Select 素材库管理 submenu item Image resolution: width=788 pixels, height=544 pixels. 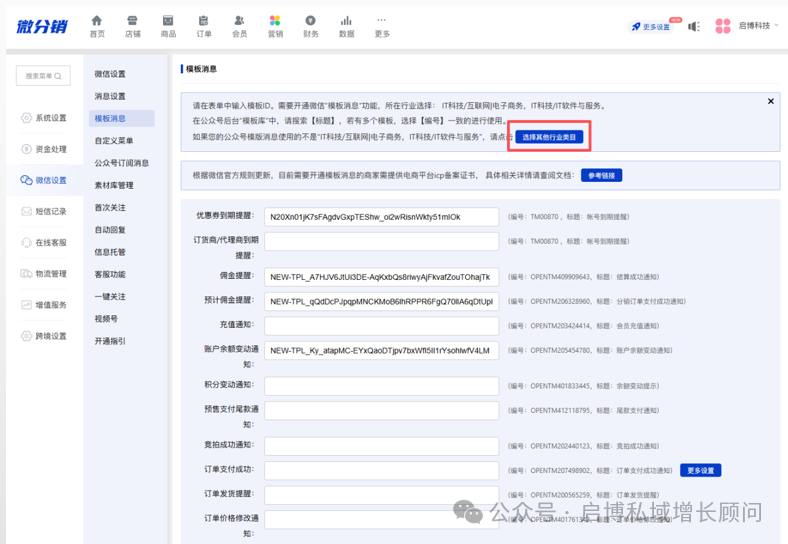pyautogui.click(x=114, y=186)
